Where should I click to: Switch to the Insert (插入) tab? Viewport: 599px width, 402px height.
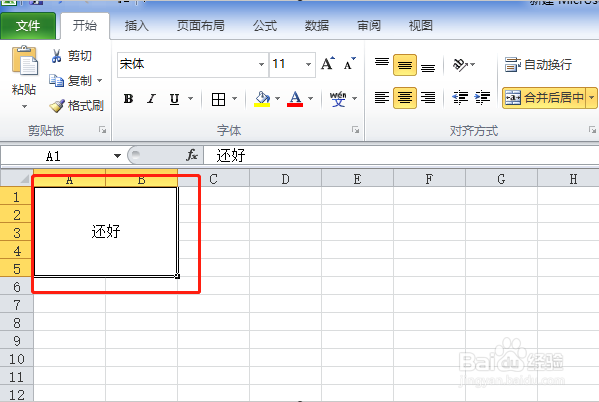[x=136, y=26]
